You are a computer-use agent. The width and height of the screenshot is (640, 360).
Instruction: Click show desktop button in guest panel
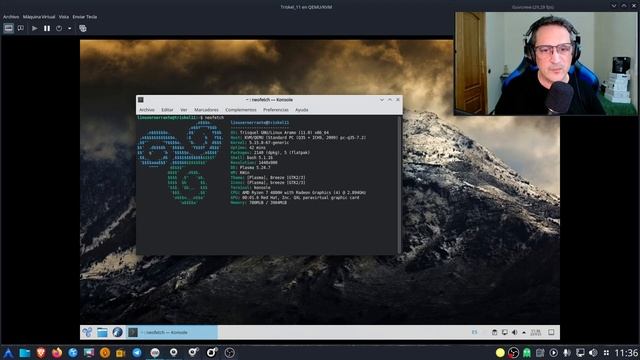tap(551, 332)
